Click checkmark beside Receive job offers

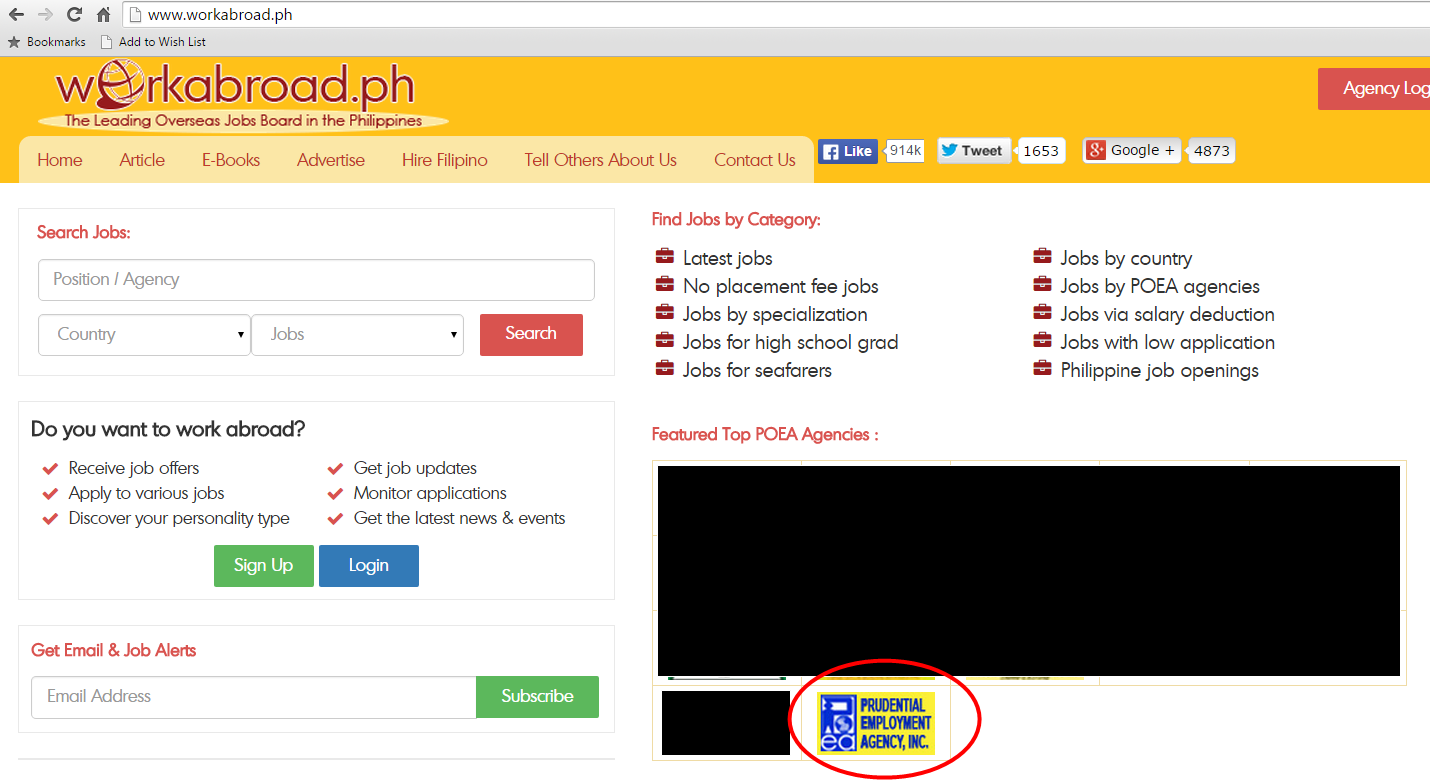coord(50,469)
